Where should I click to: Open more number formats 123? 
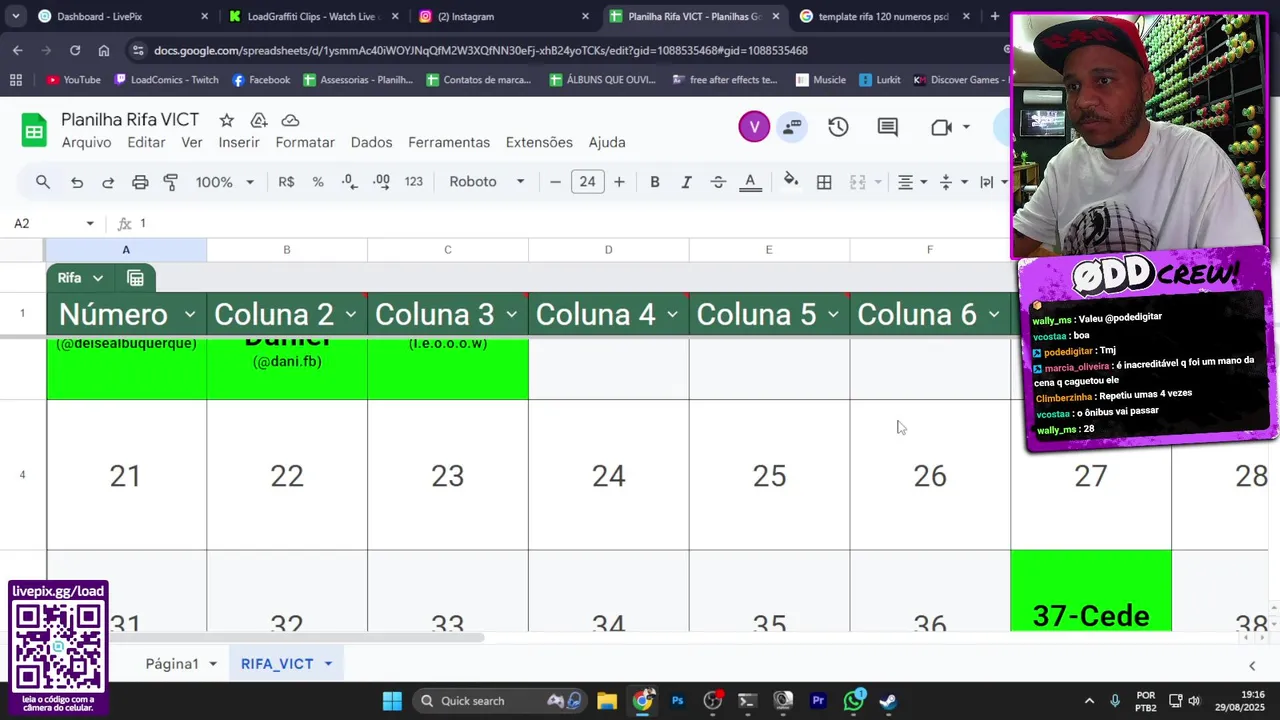414,182
